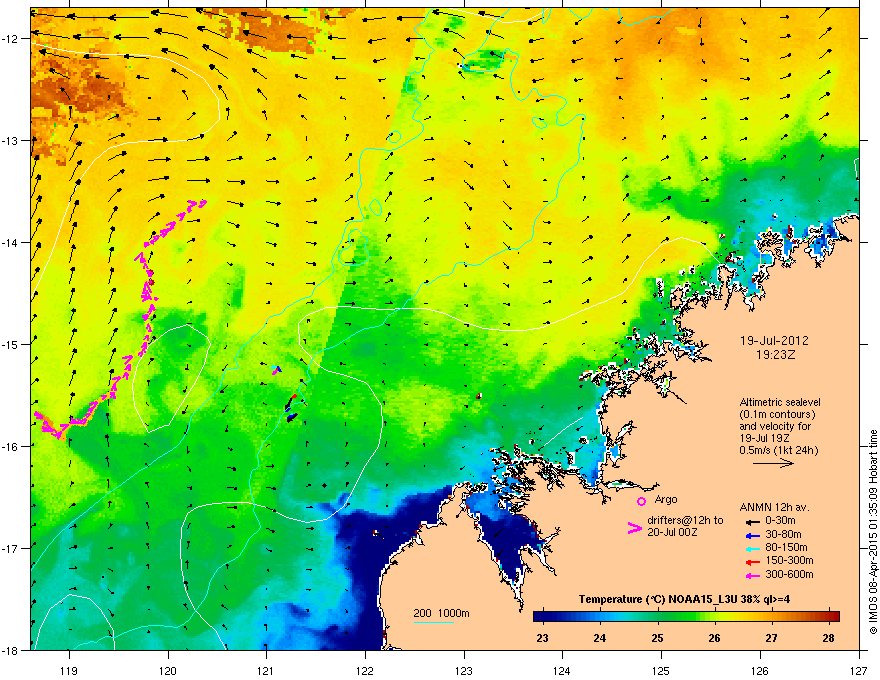Click the '19-Jul-2012' date label
The height and width of the screenshot is (680, 880).
(774, 341)
